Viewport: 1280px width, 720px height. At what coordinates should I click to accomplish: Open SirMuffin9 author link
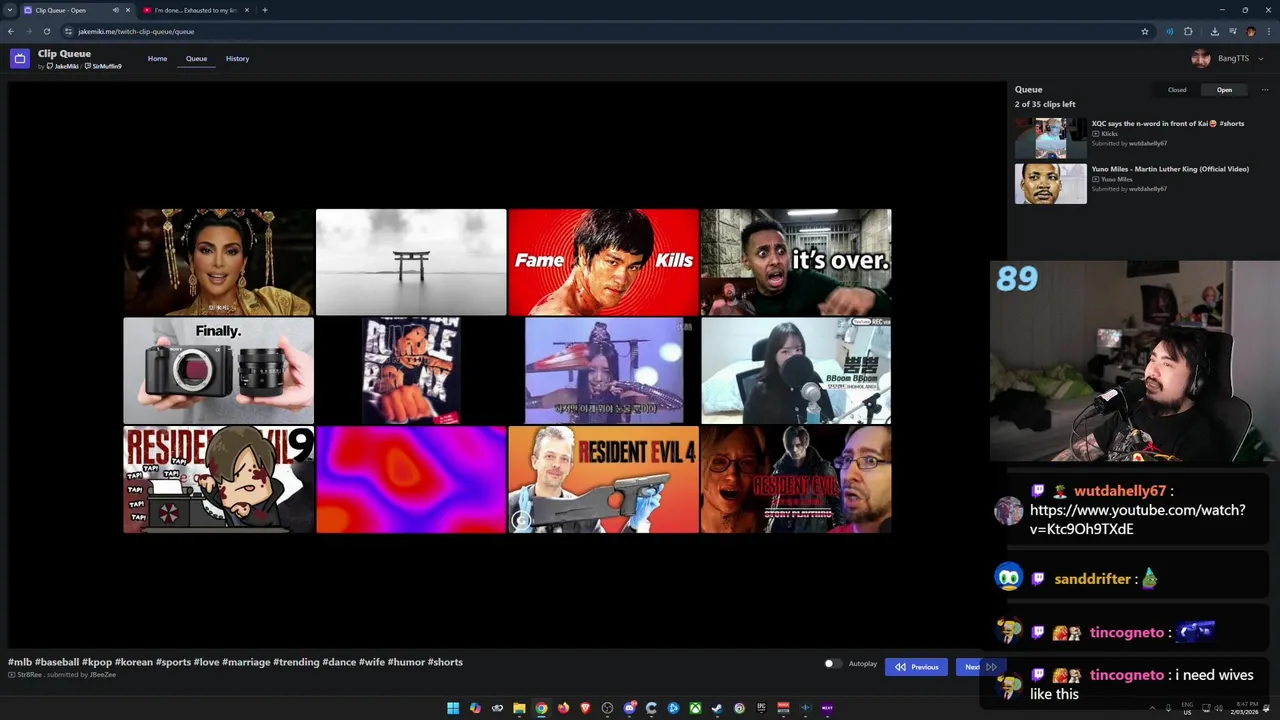[103, 66]
